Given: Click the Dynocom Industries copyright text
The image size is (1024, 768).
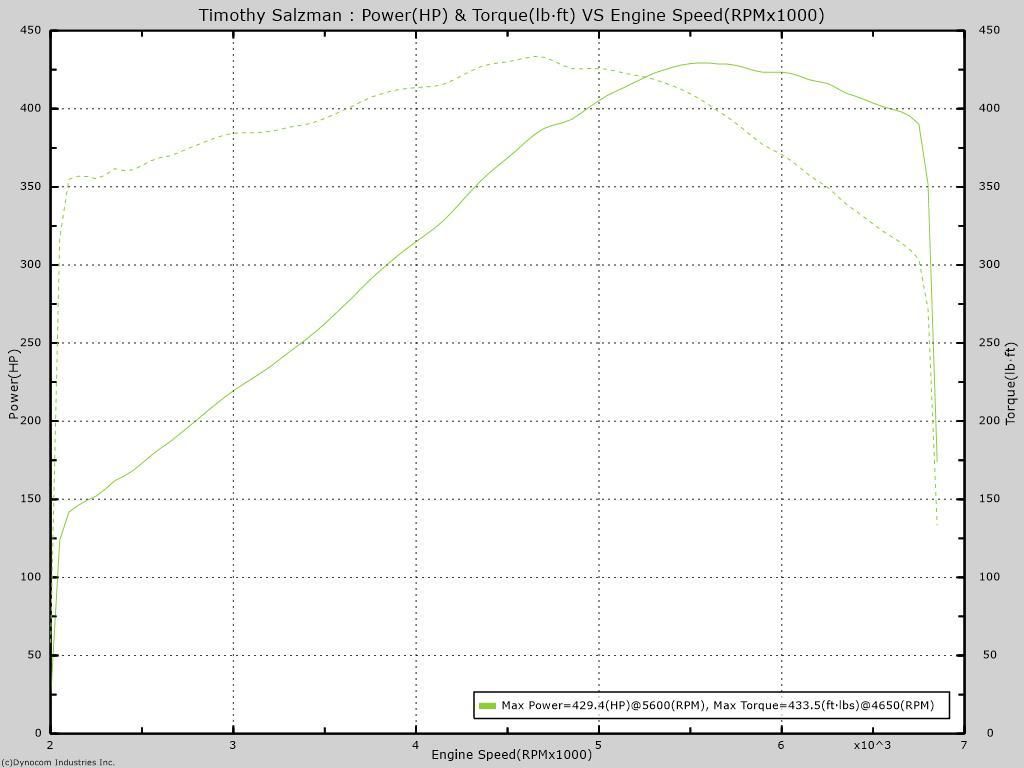Looking at the screenshot, I should [58, 762].
